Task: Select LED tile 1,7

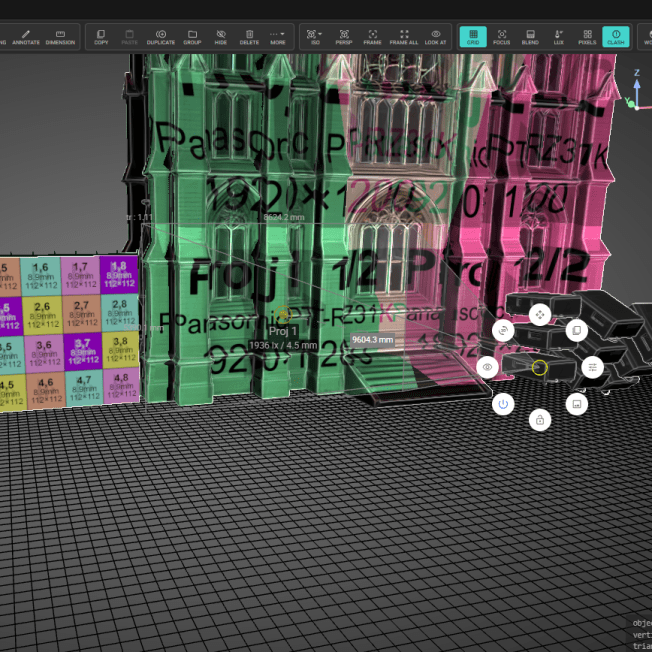Action: pyautogui.click(x=81, y=275)
